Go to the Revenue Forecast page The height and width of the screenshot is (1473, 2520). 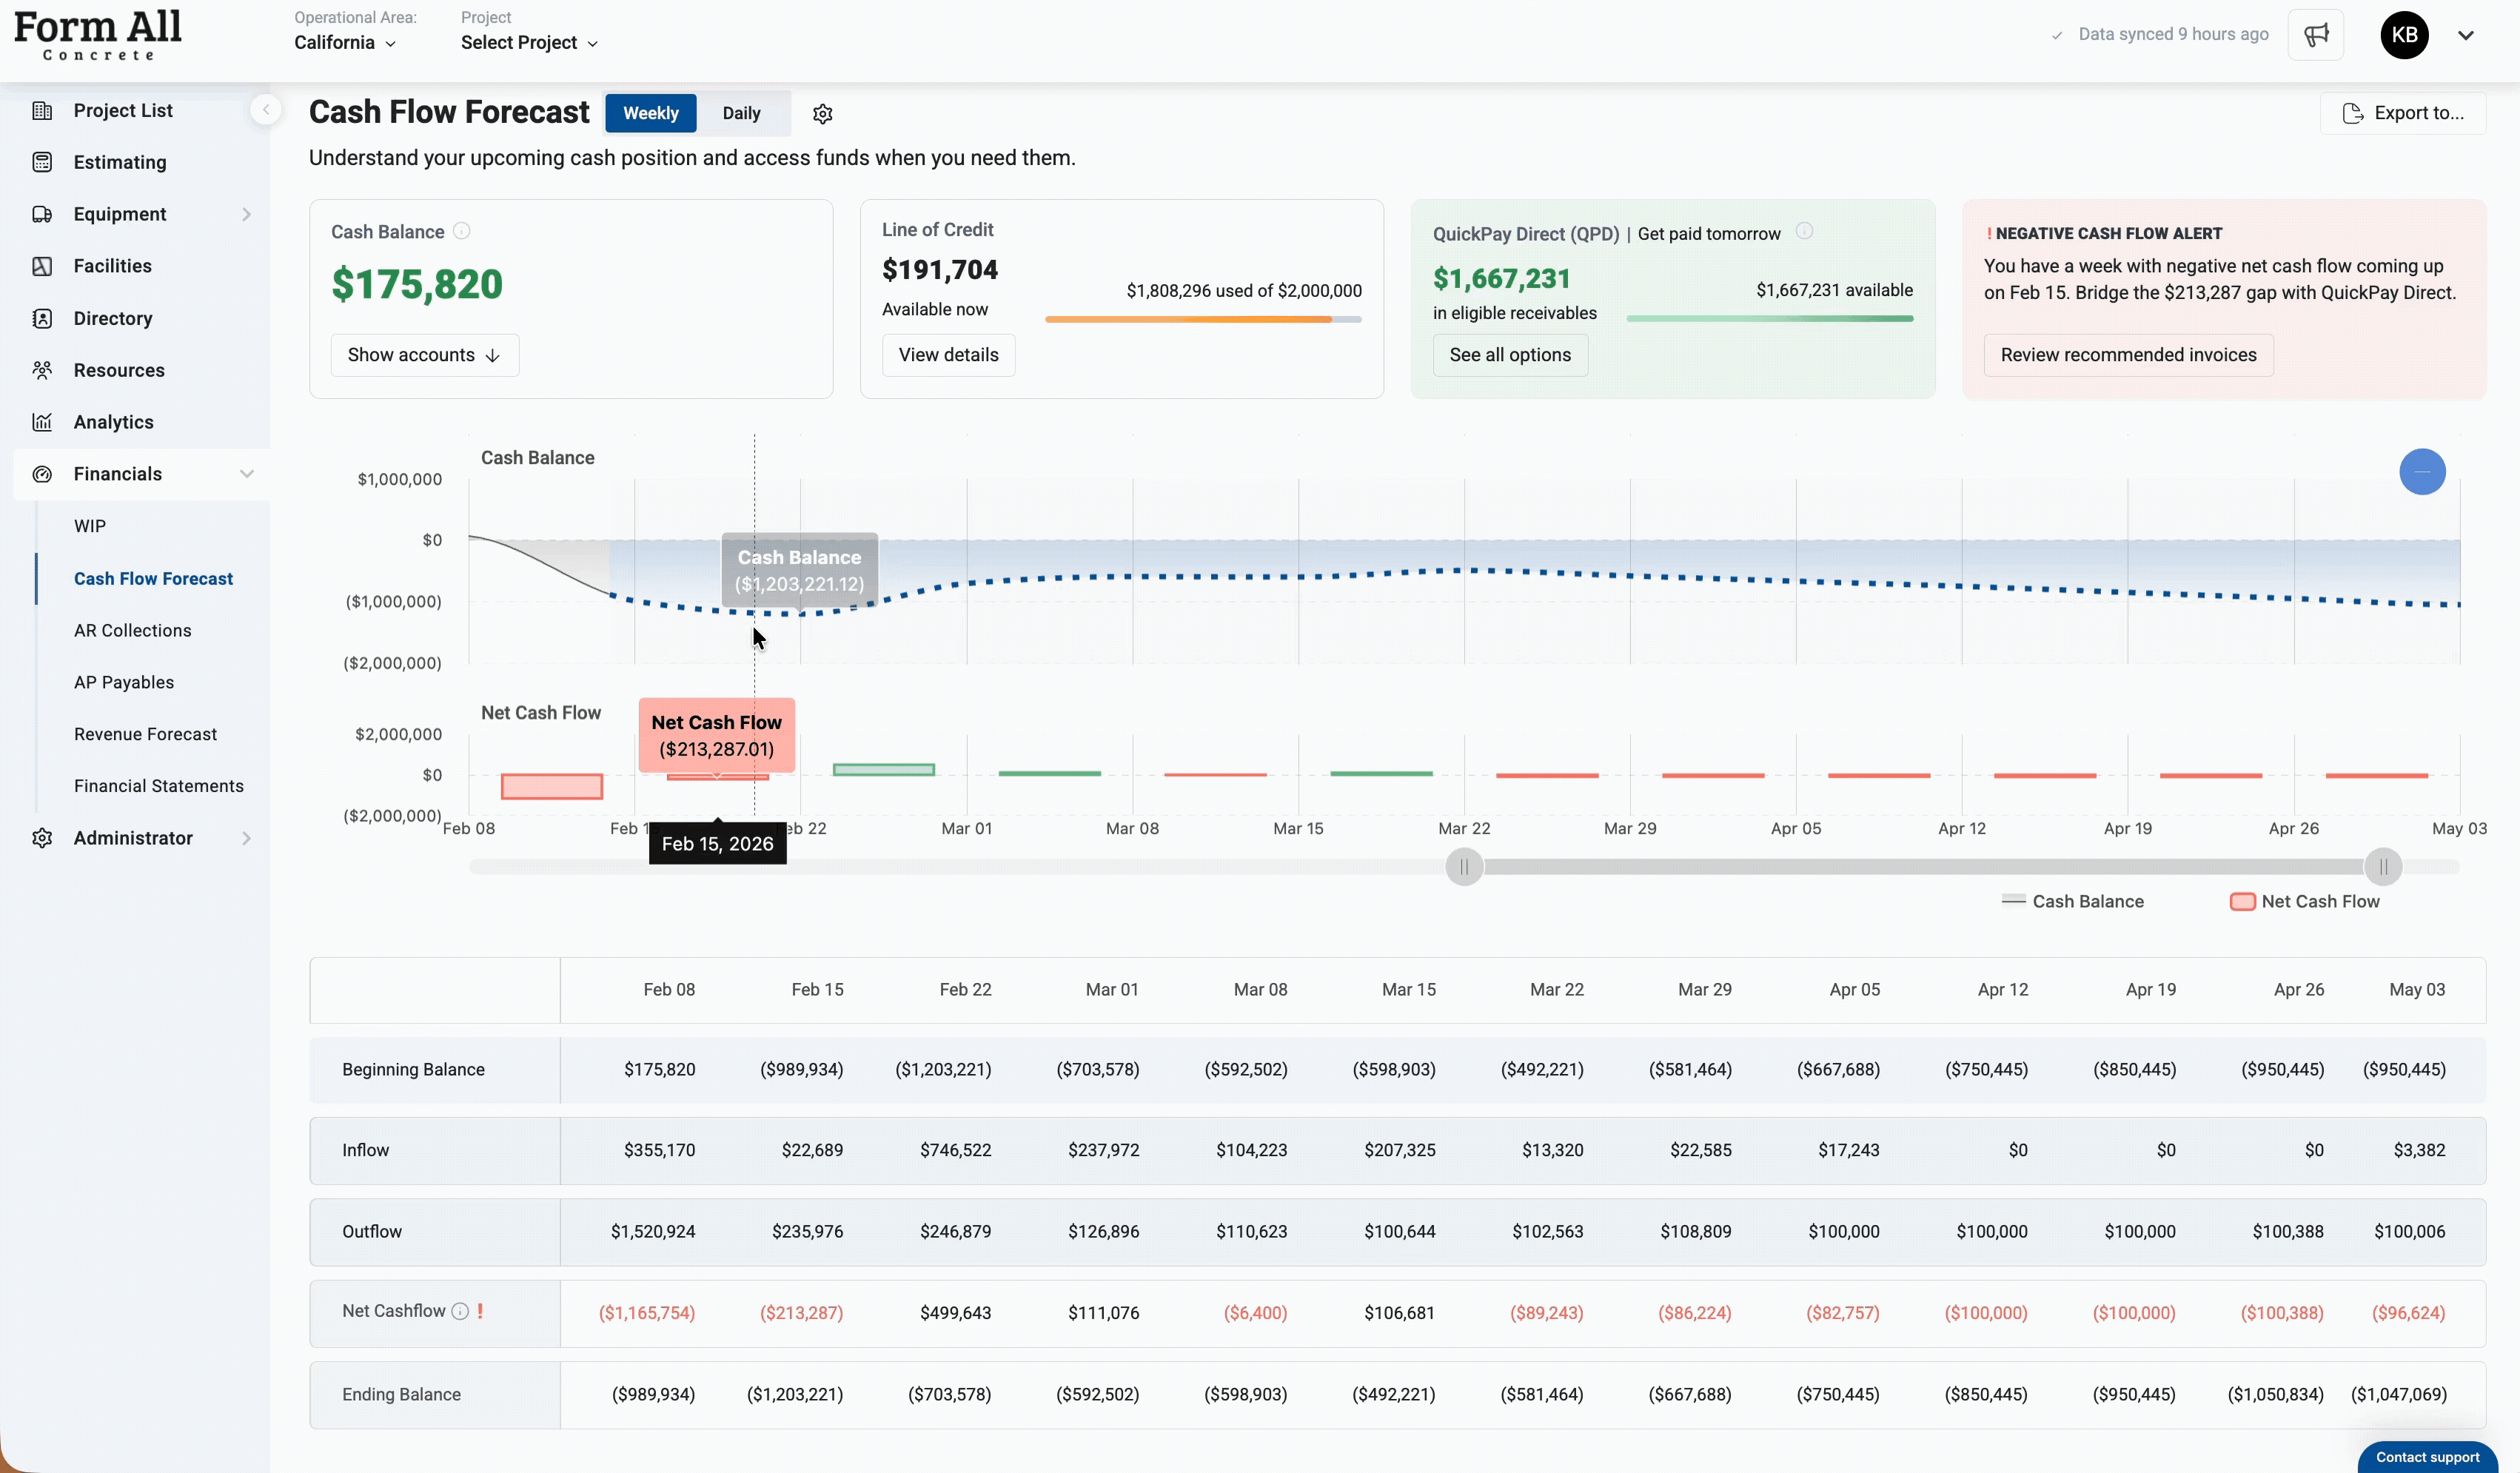[x=145, y=734]
